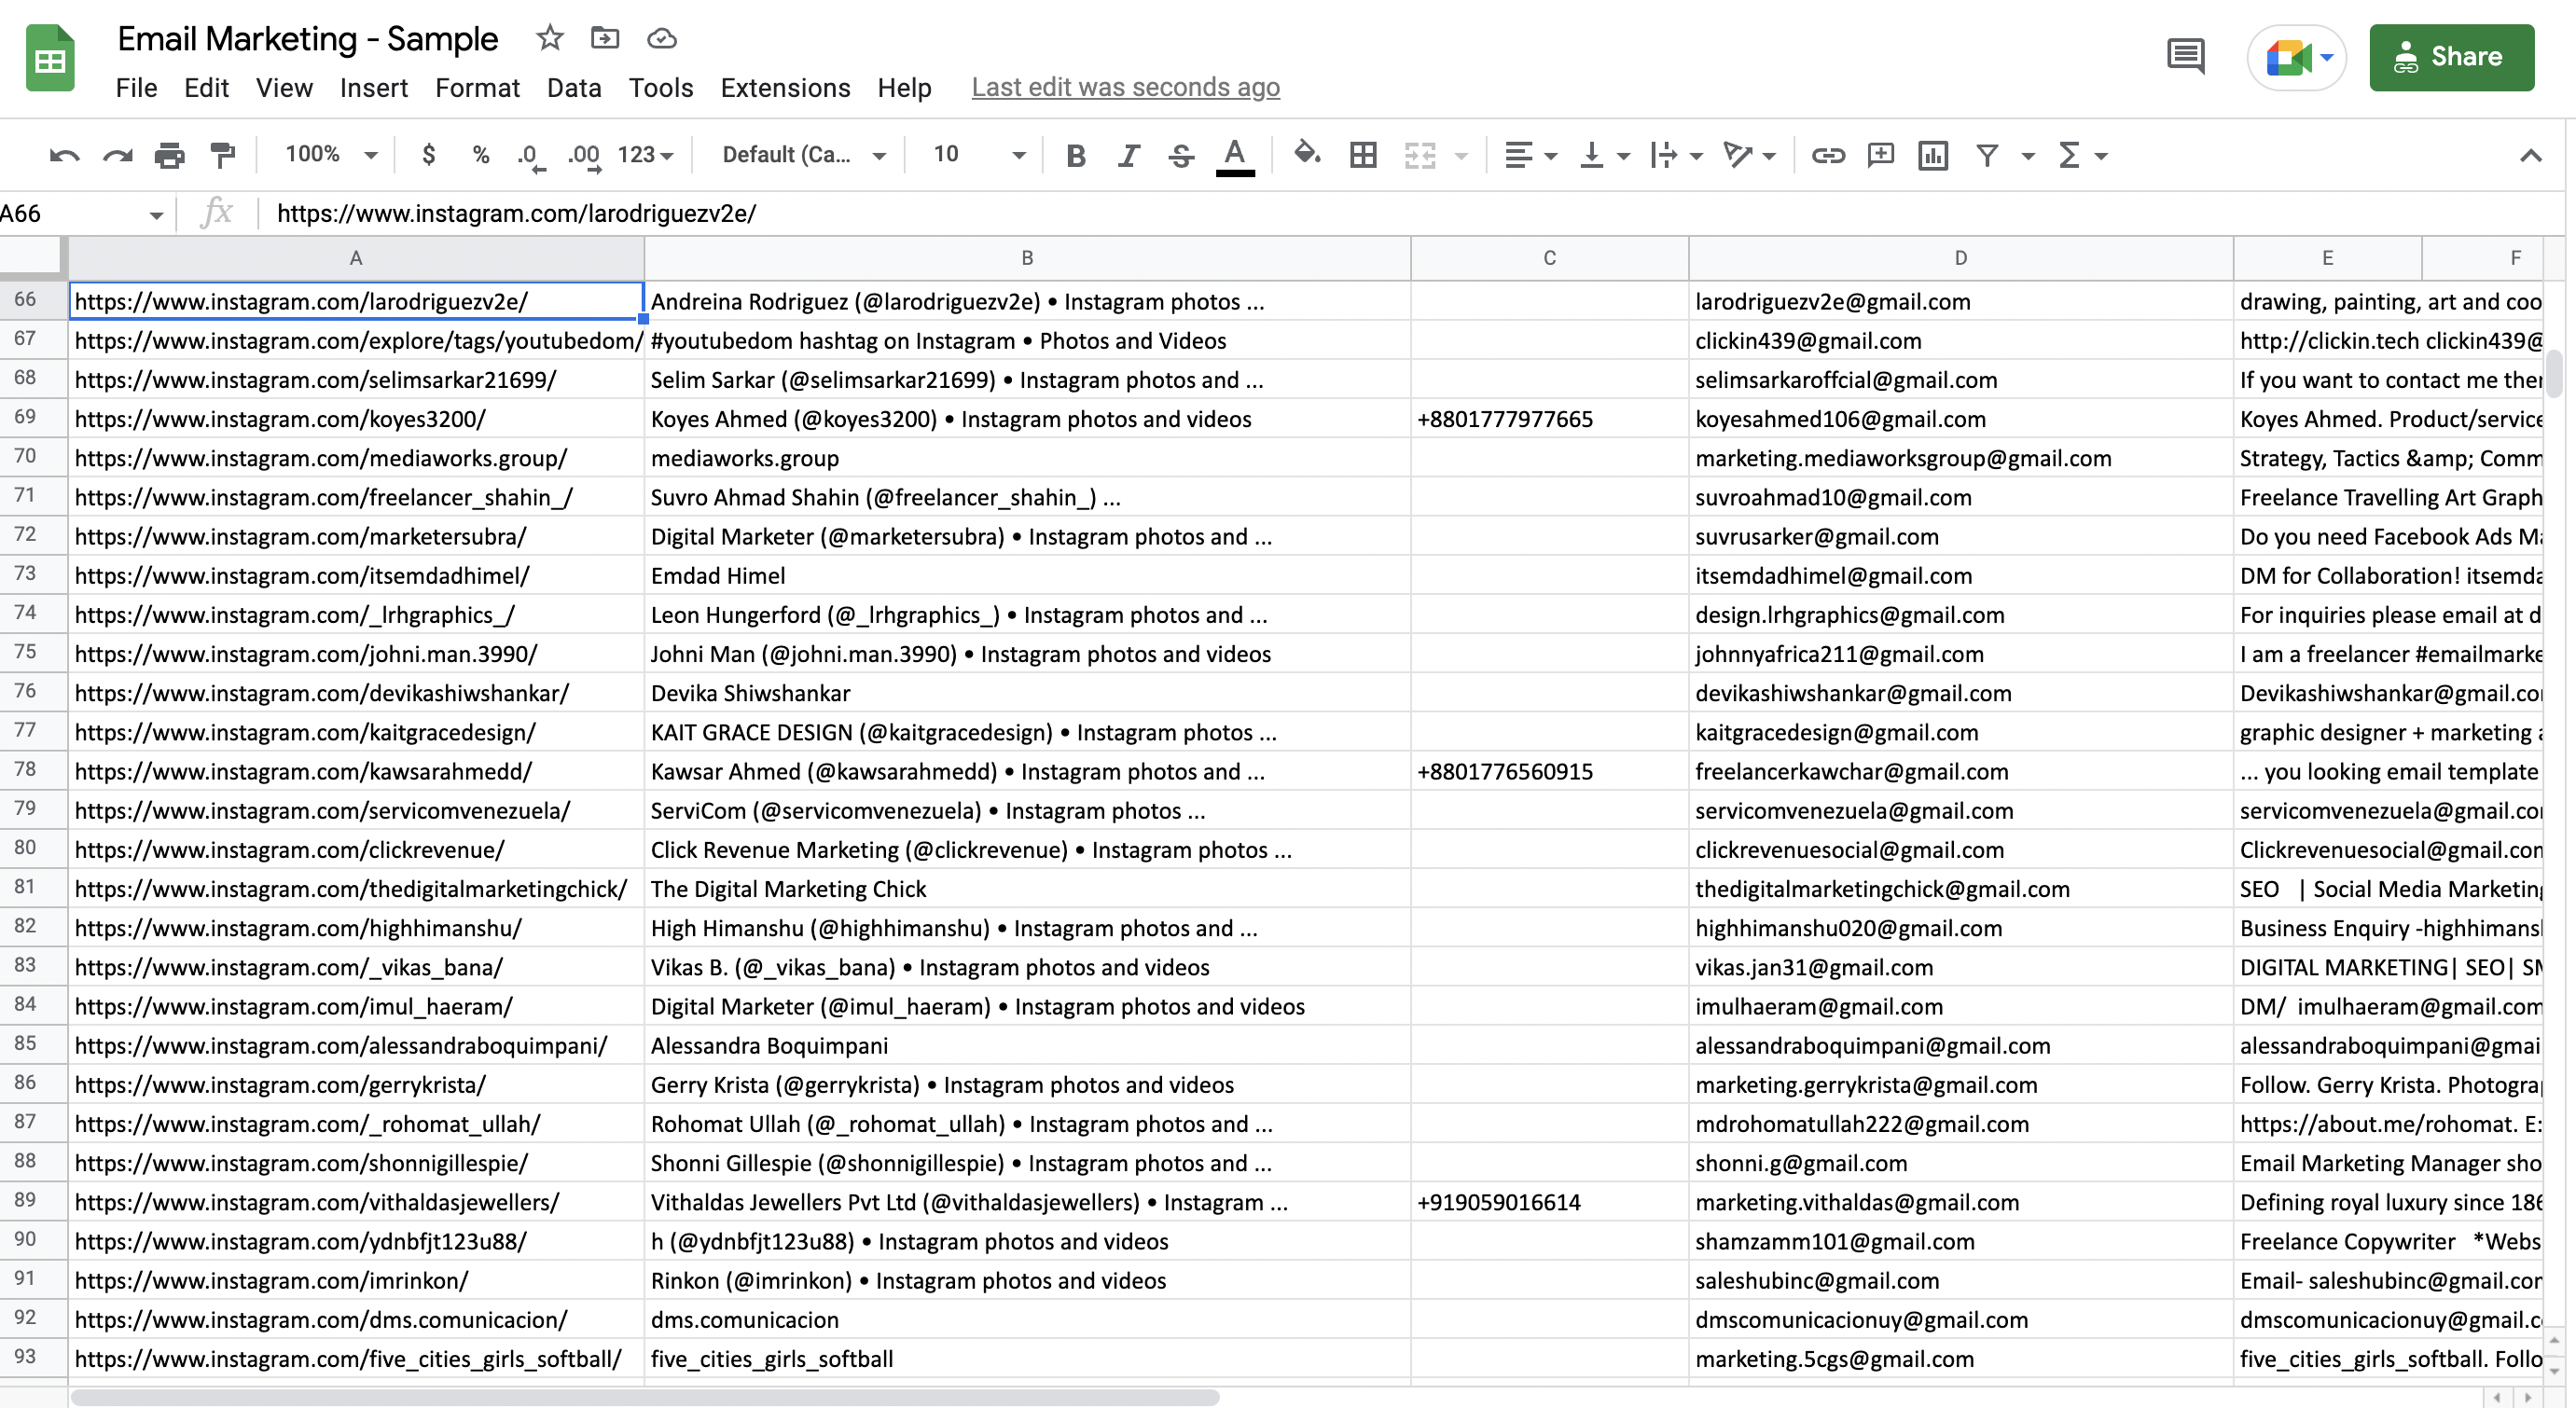The image size is (2576, 1408).
Task: Expand merge cells options arrow
Action: [1461, 156]
